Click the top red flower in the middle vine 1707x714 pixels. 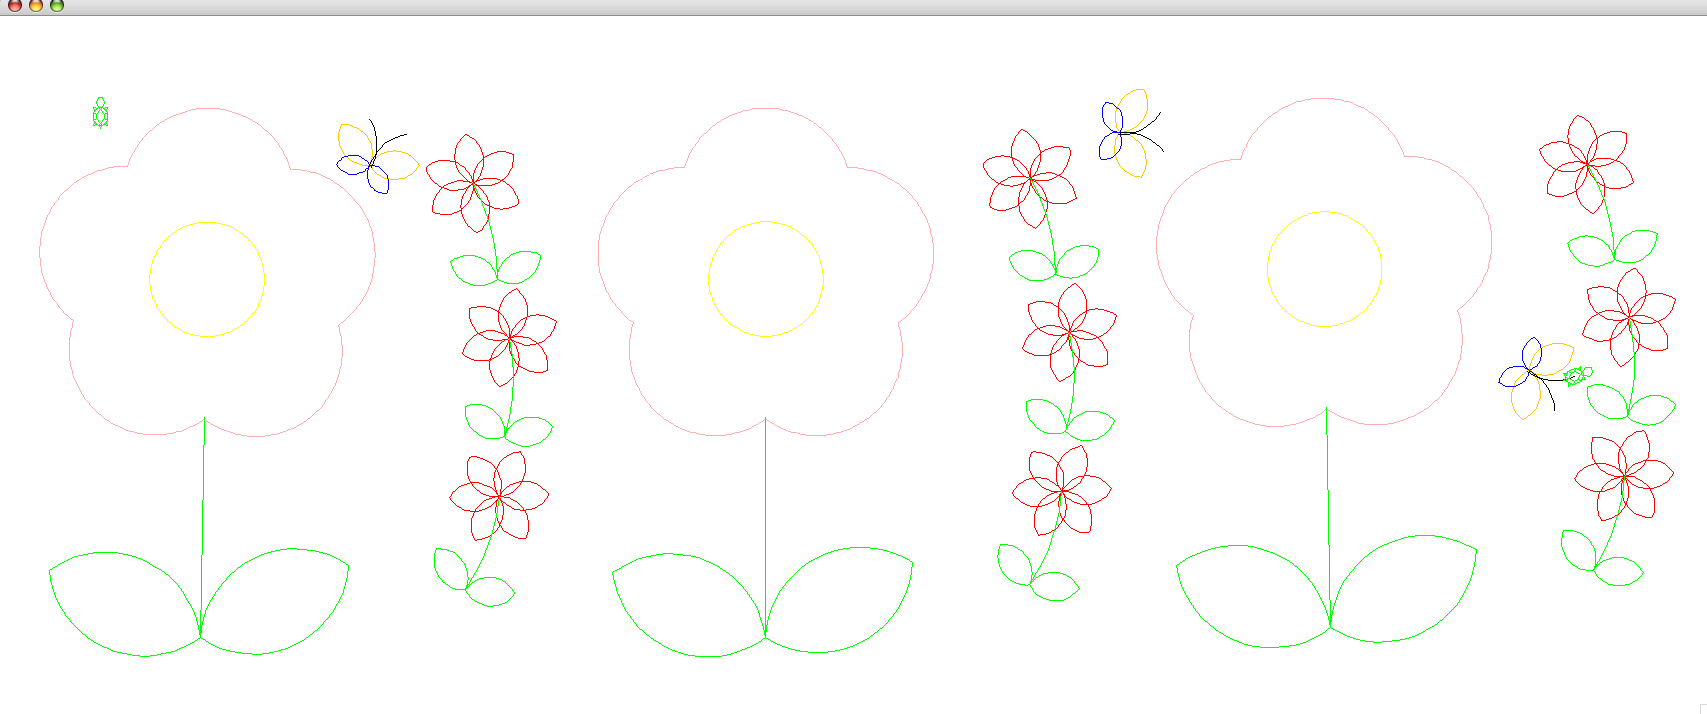(1031, 179)
